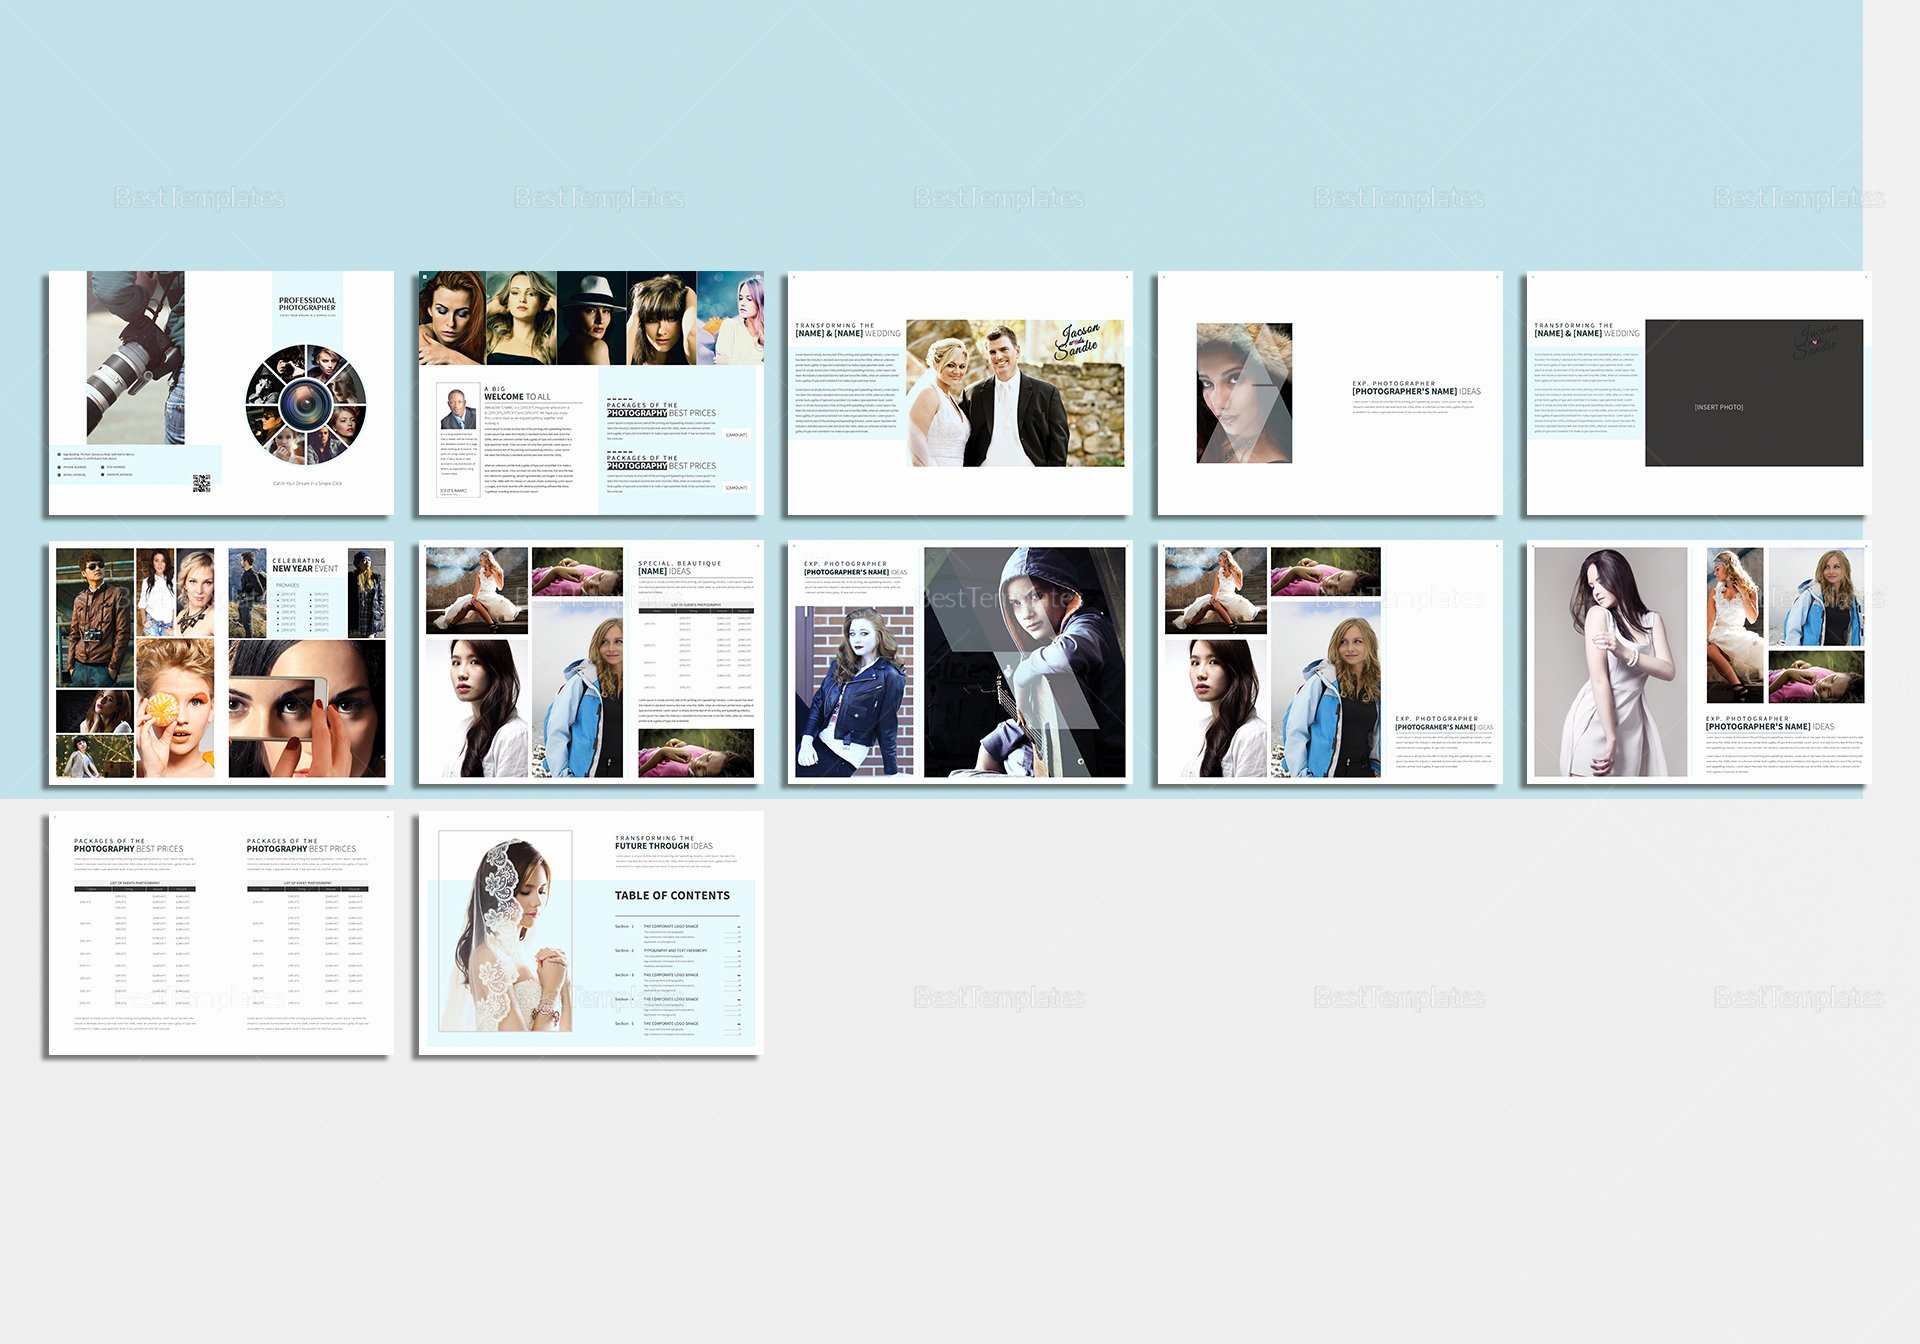Open the two-table photography best prices page
The image size is (1920, 1344).
click(x=221, y=933)
